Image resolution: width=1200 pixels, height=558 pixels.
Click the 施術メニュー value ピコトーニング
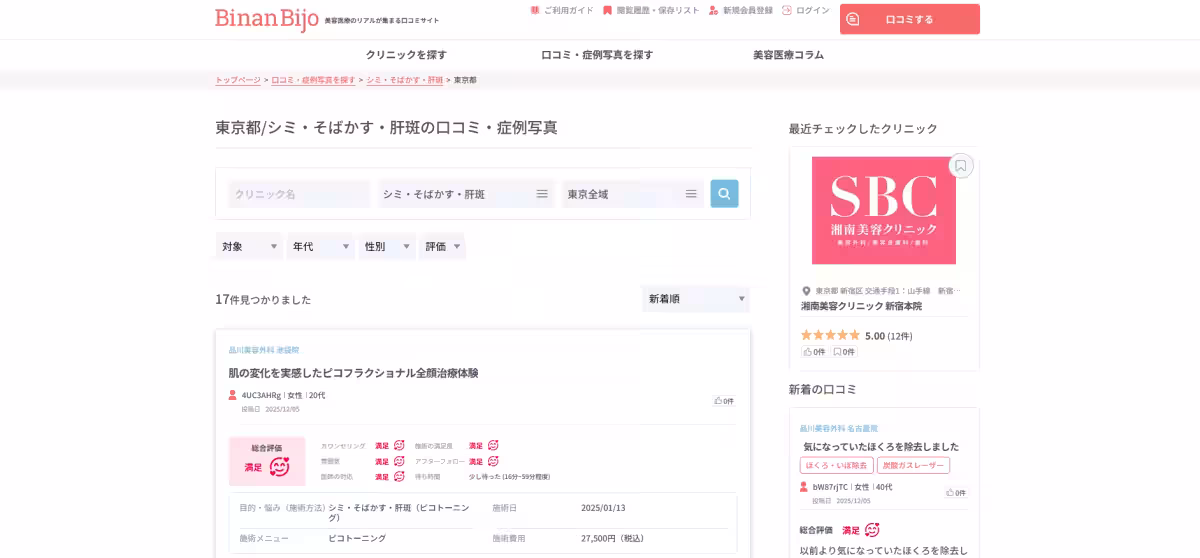357,538
